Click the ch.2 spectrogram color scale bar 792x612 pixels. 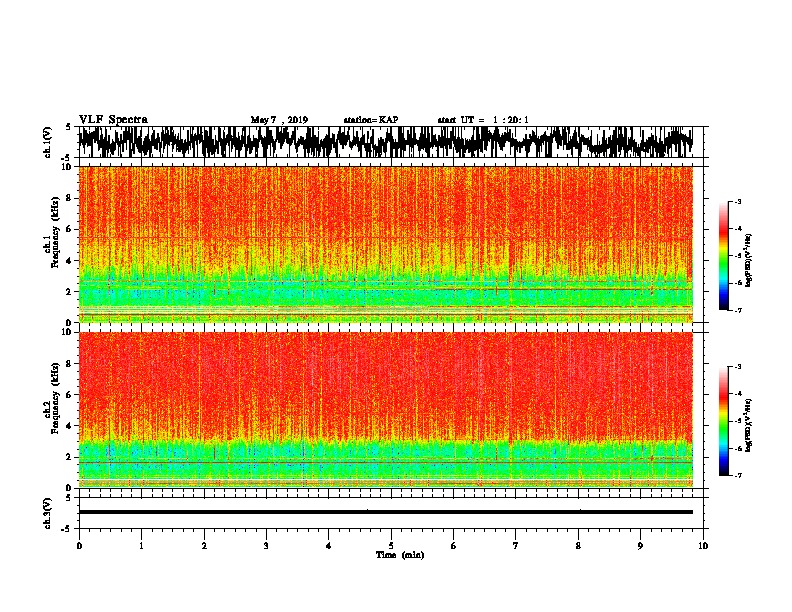click(723, 421)
